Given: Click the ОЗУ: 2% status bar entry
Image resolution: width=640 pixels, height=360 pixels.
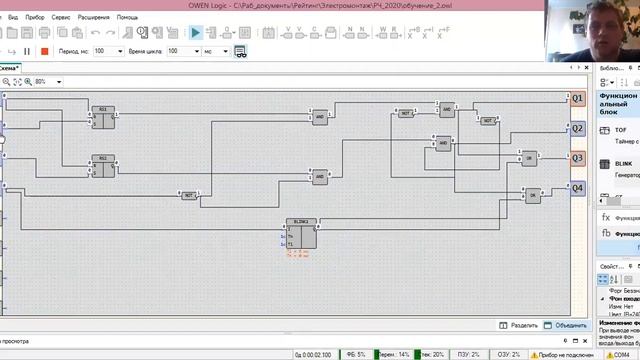Looking at the screenshot, I should [x=509, y=355].
